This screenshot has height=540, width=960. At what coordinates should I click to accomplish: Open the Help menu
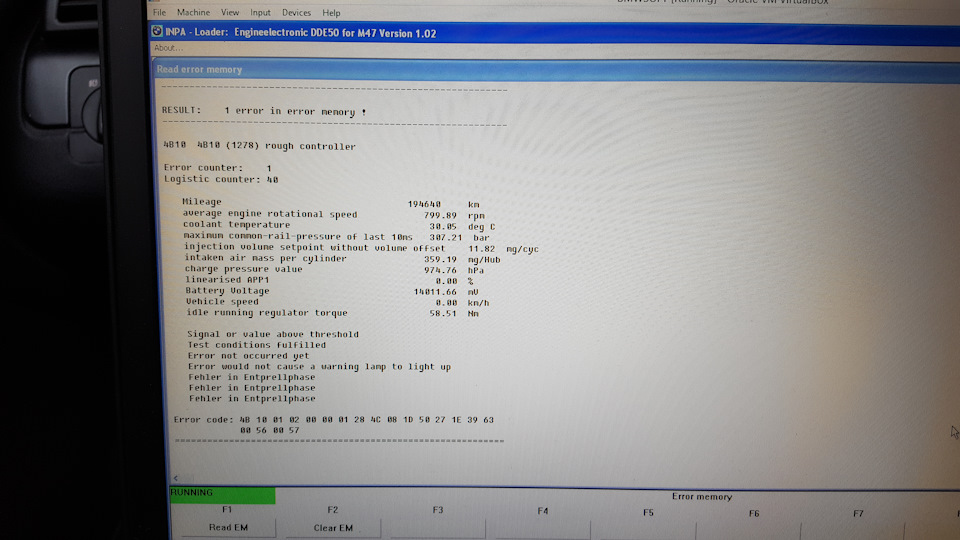331,12
